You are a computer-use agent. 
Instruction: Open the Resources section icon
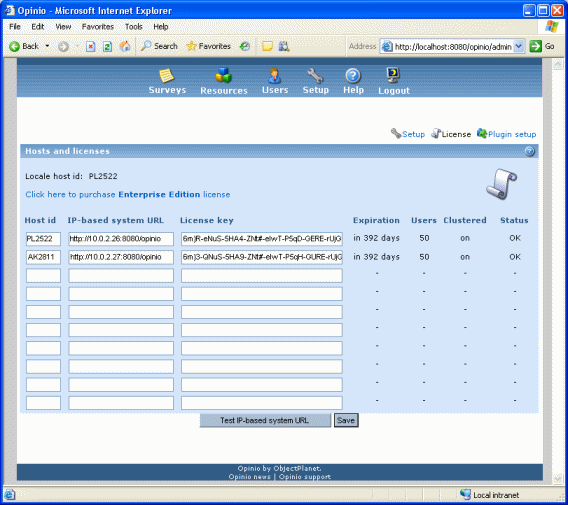(223, 75)
